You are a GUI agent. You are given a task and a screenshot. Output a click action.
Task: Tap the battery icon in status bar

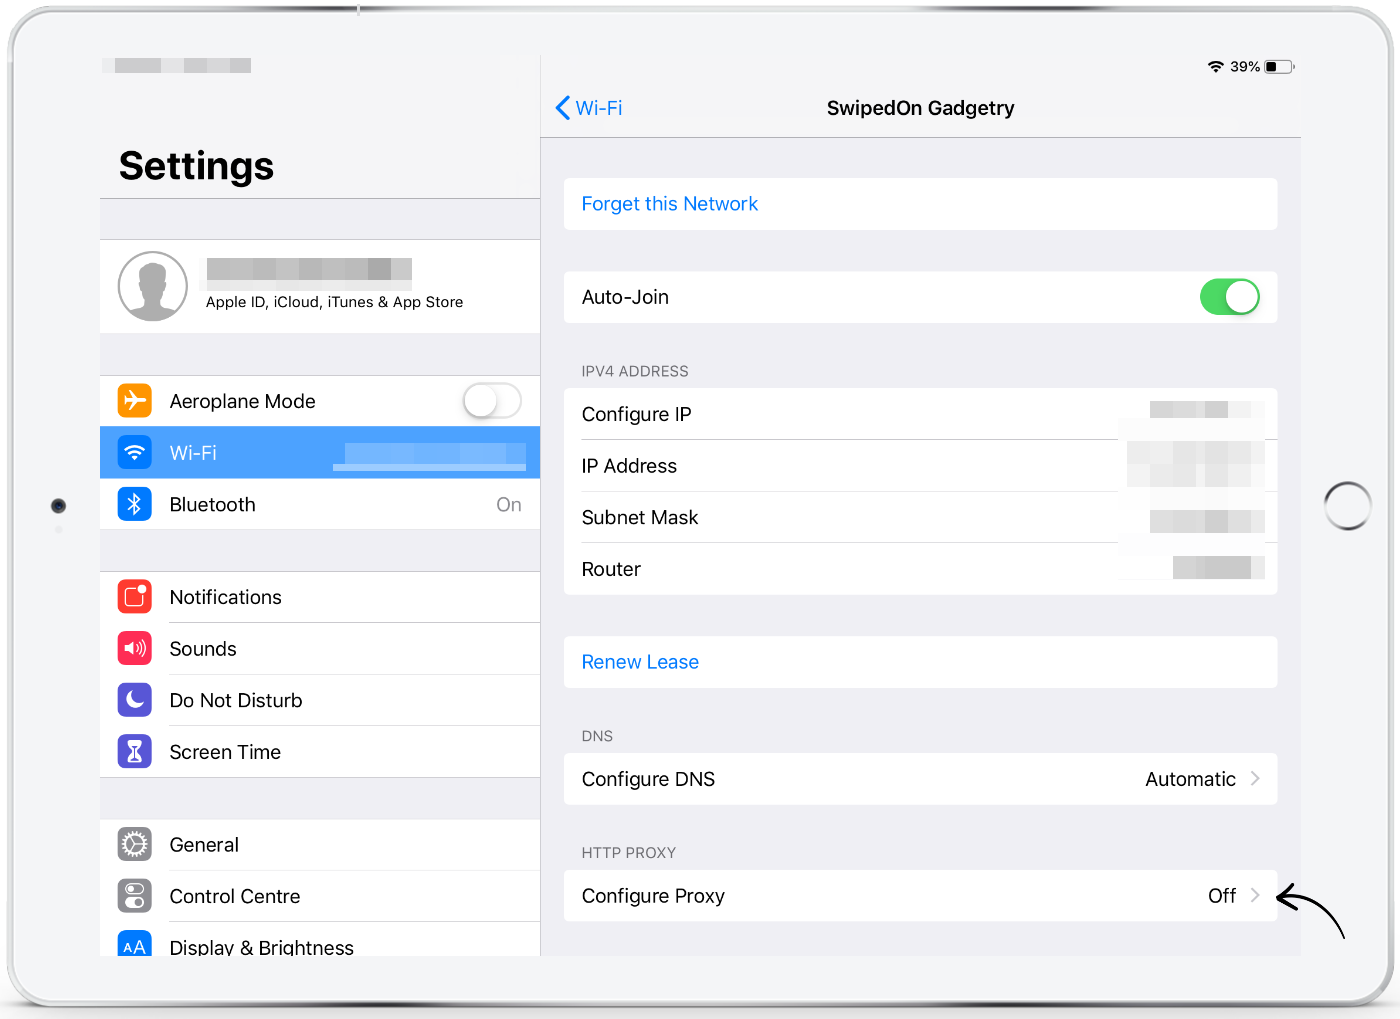tap(1280, 67)
